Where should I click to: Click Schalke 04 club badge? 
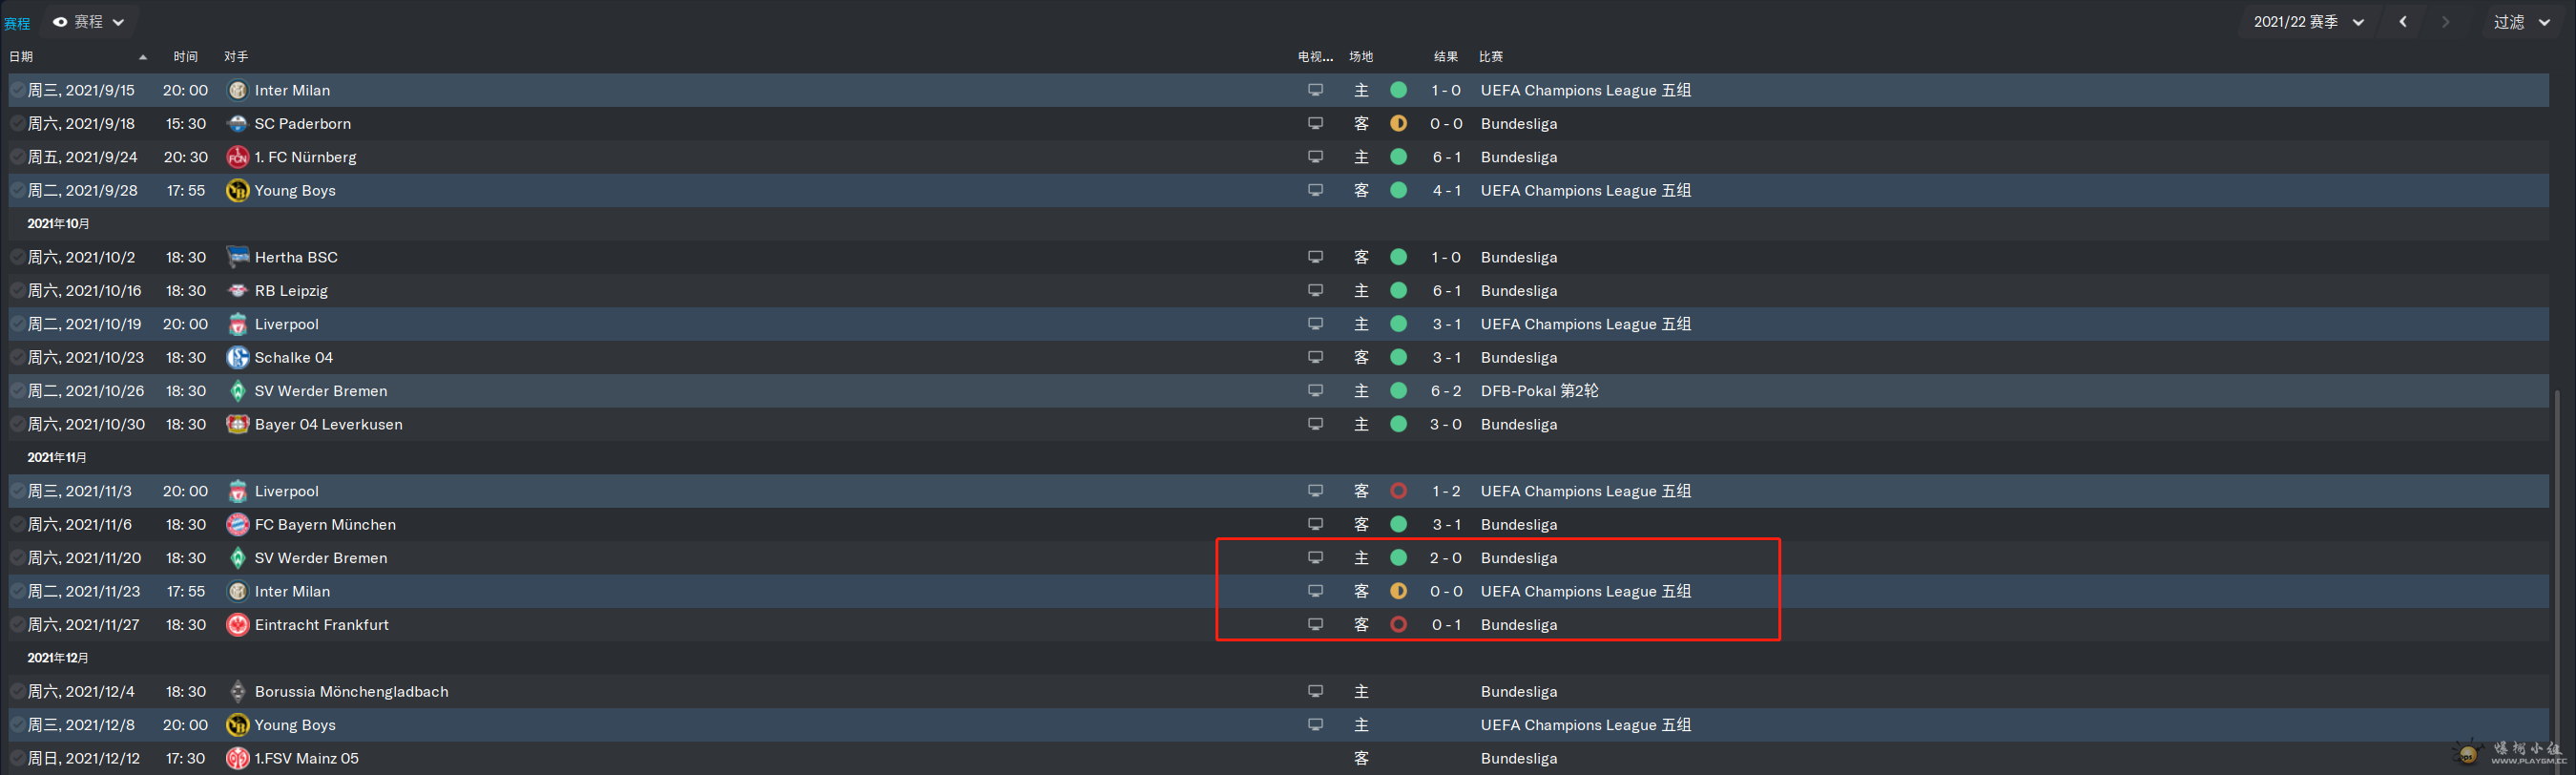point(237,357)
